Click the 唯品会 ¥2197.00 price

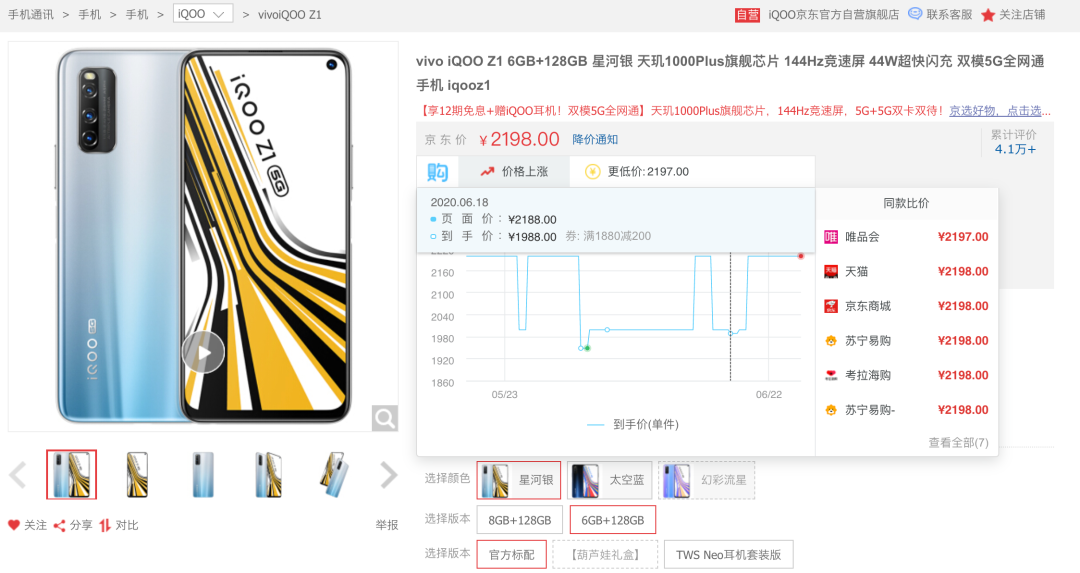click(x=963, y=237)
